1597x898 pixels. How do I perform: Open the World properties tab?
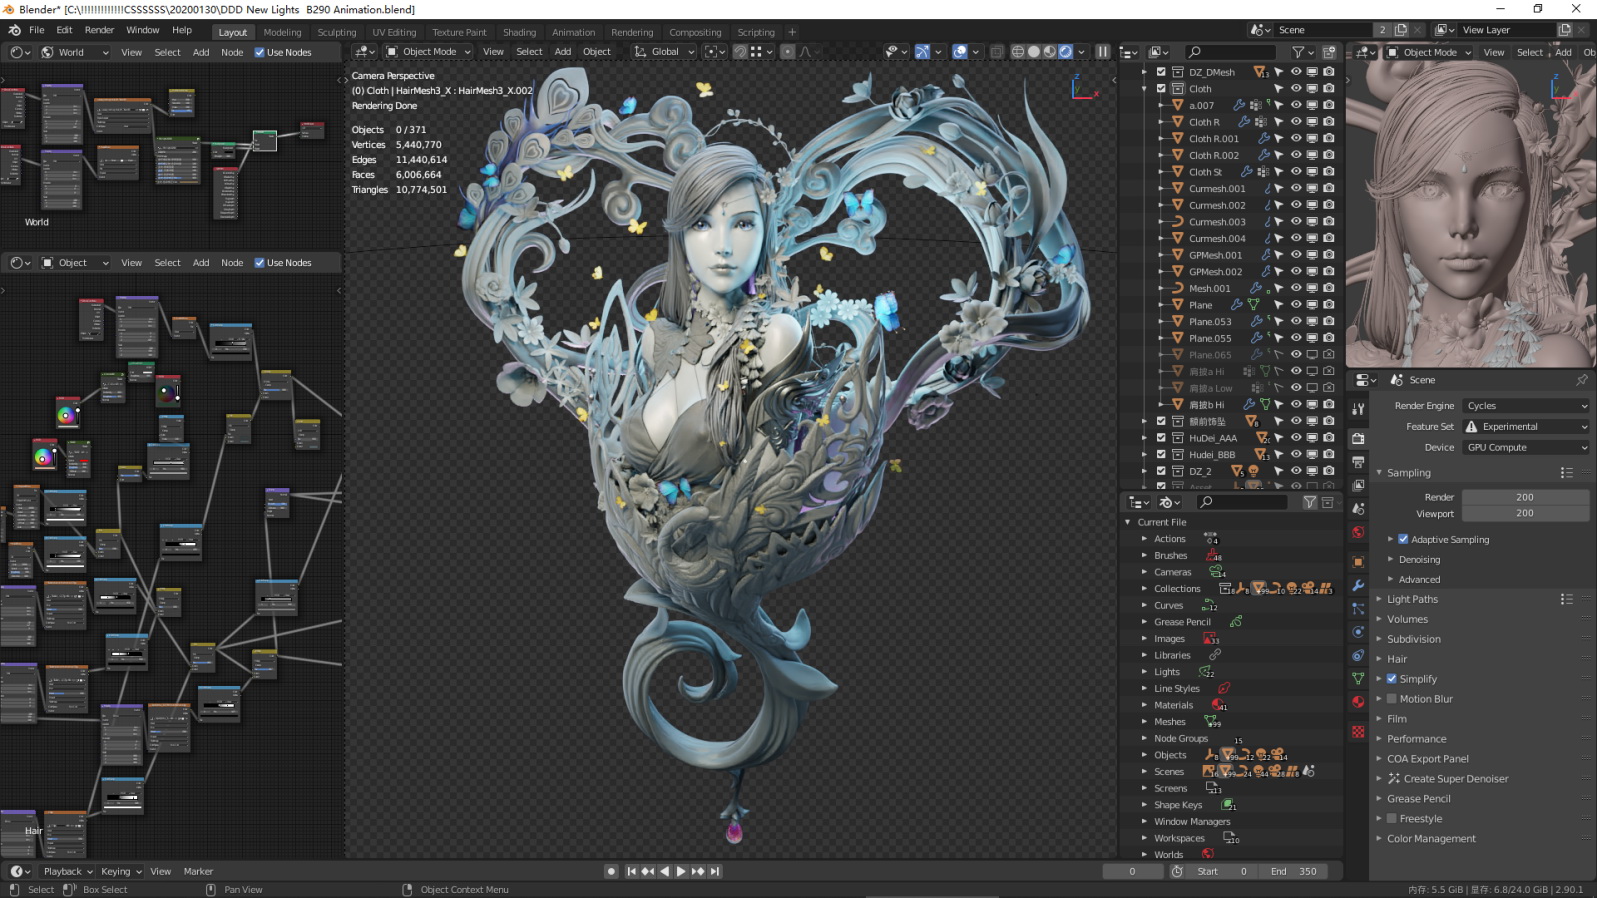click(x=1358, y=532)
